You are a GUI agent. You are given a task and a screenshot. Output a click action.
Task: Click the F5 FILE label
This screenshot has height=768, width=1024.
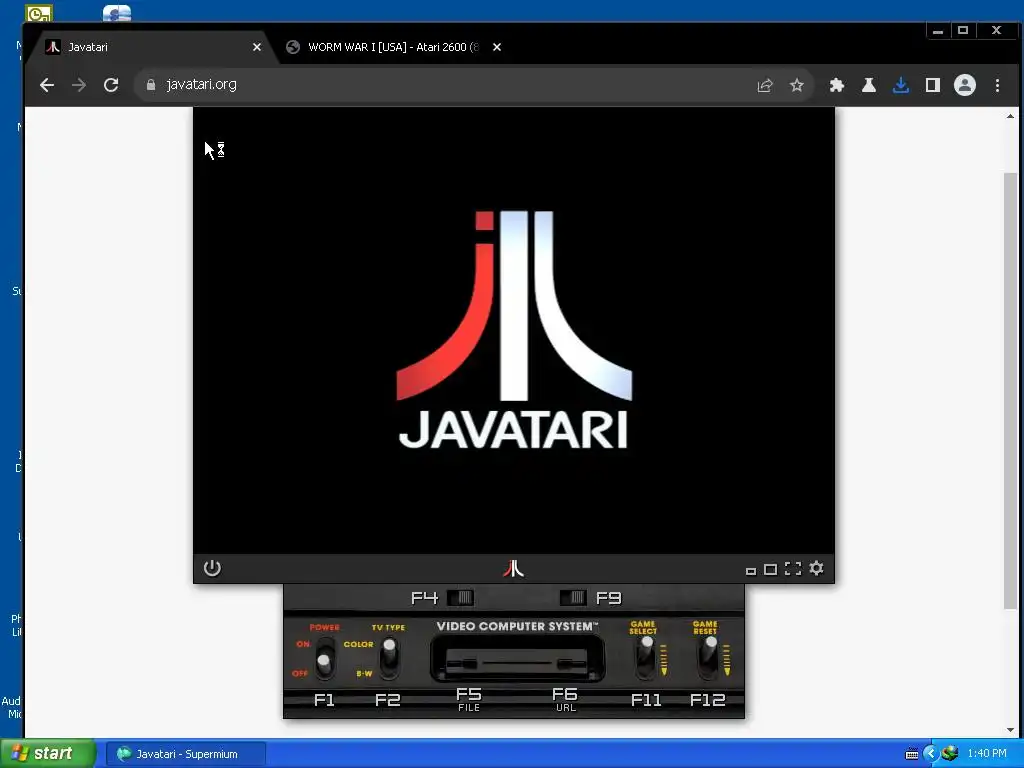pyautogui.click(x=469, y=699)
